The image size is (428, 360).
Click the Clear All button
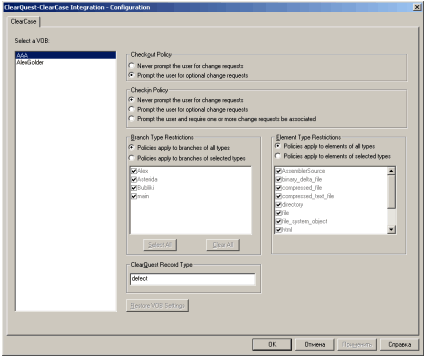[223, 245]
